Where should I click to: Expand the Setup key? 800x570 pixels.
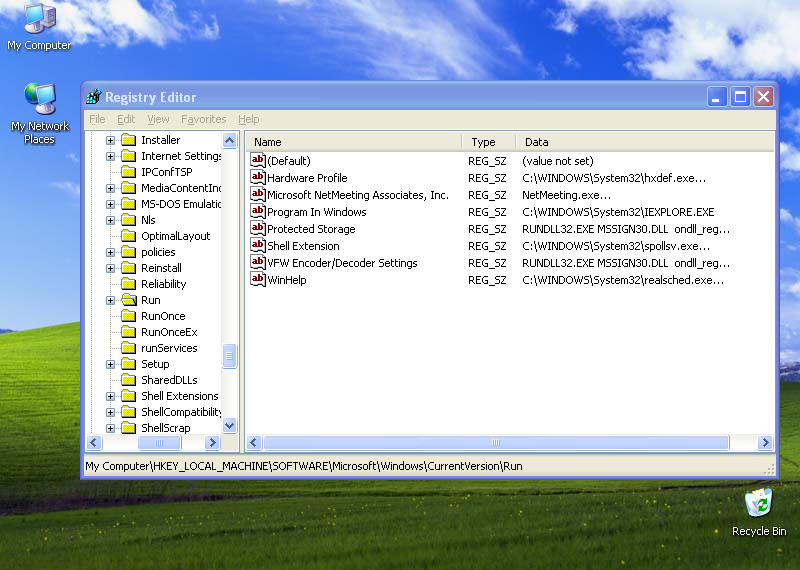point(110,364)
